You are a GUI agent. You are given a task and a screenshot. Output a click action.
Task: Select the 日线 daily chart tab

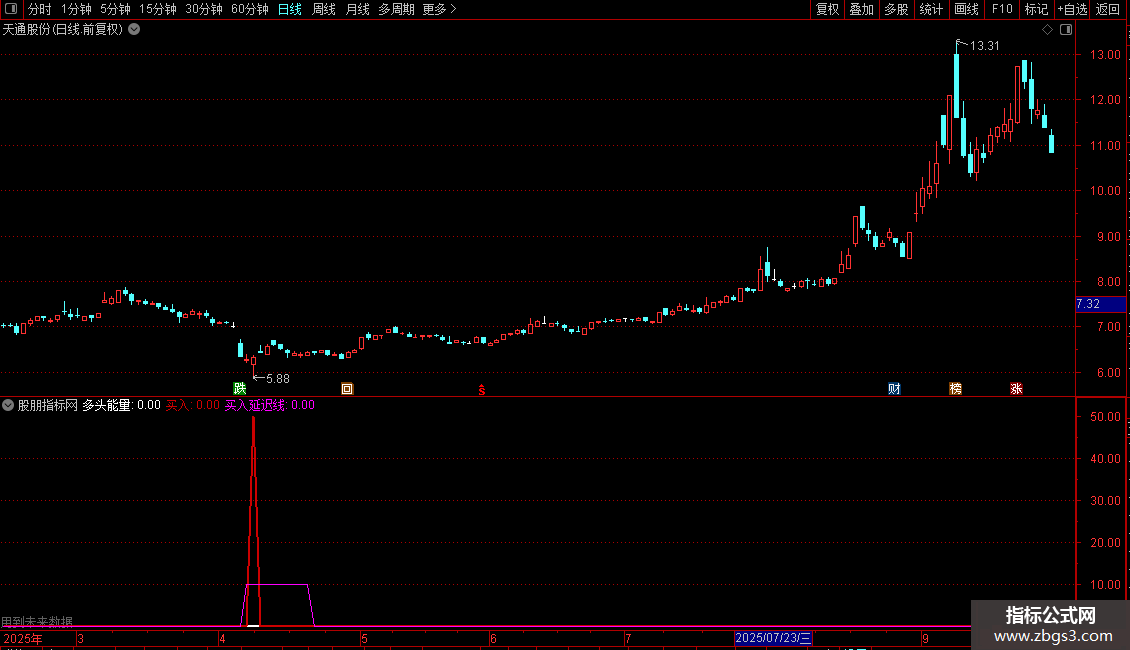[x=290, y=9]
